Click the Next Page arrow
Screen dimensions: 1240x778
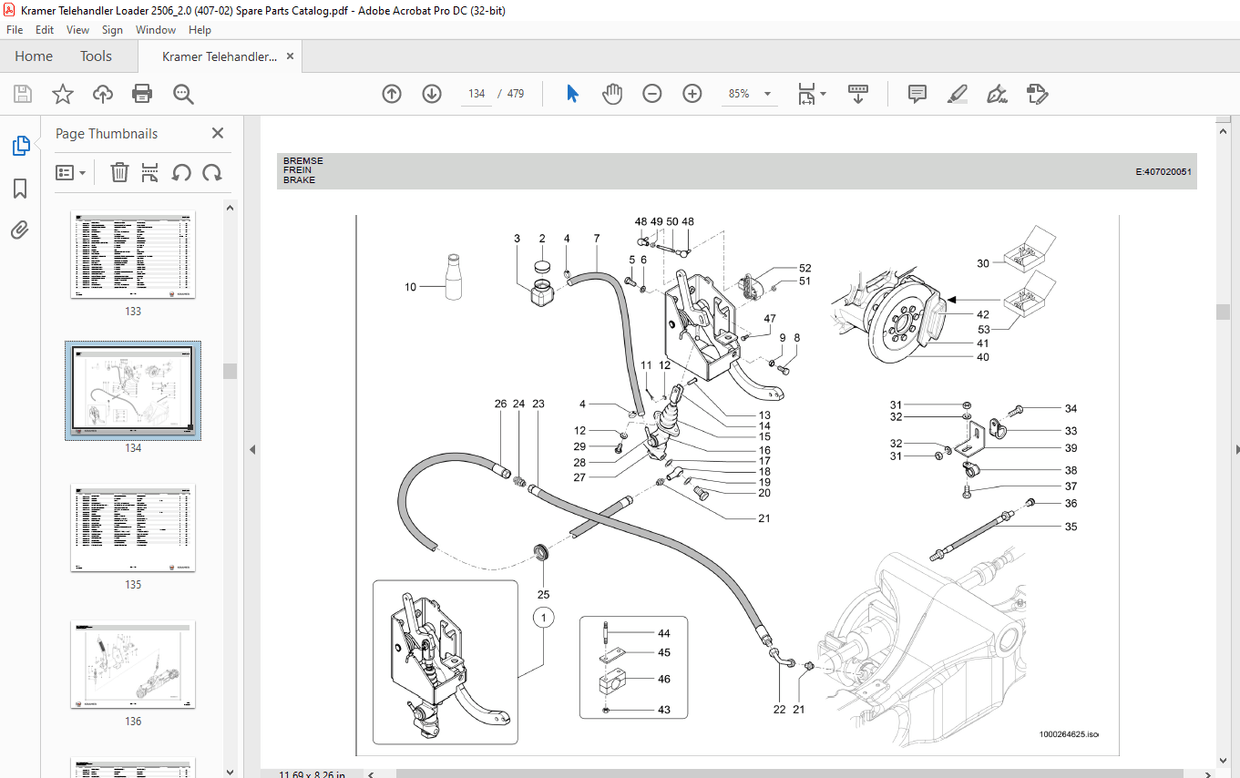point(431,93)
